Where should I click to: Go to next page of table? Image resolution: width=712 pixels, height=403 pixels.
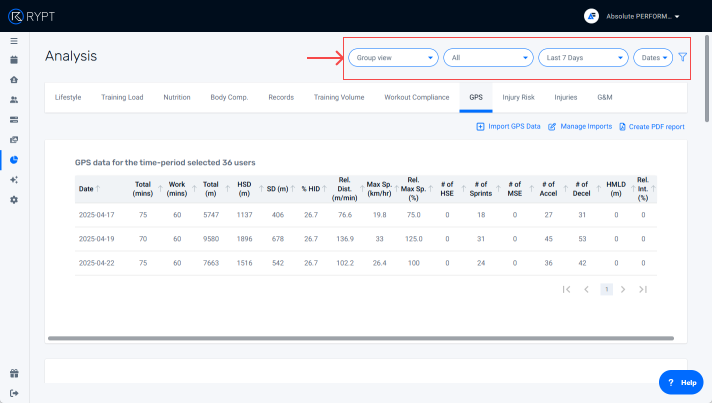[x=623, y=290]
